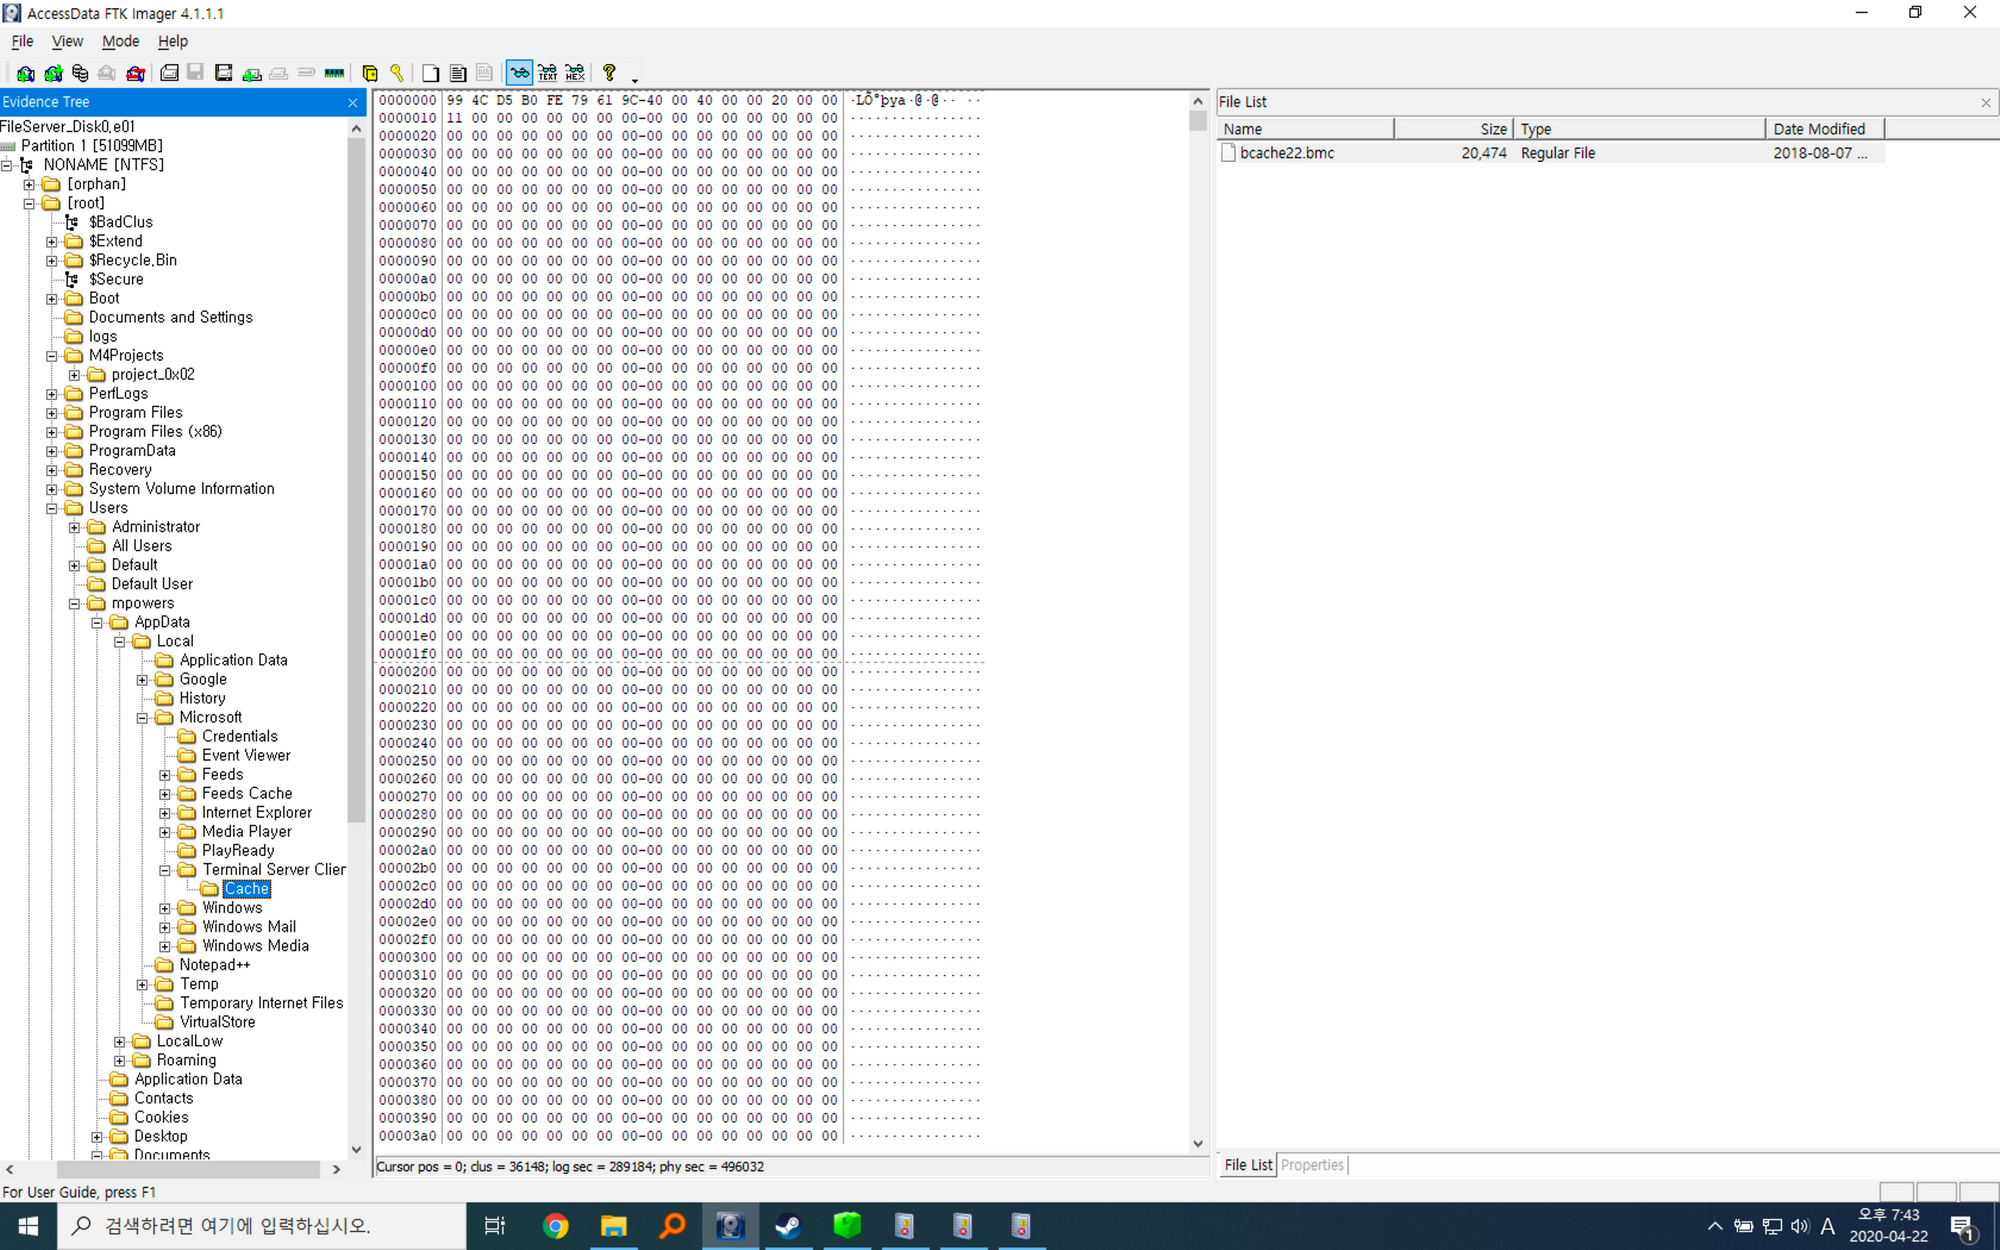Open the Image Mounting tool icon
Viewport: 2000px width, 1250px height.
click(x=80, y=73)
